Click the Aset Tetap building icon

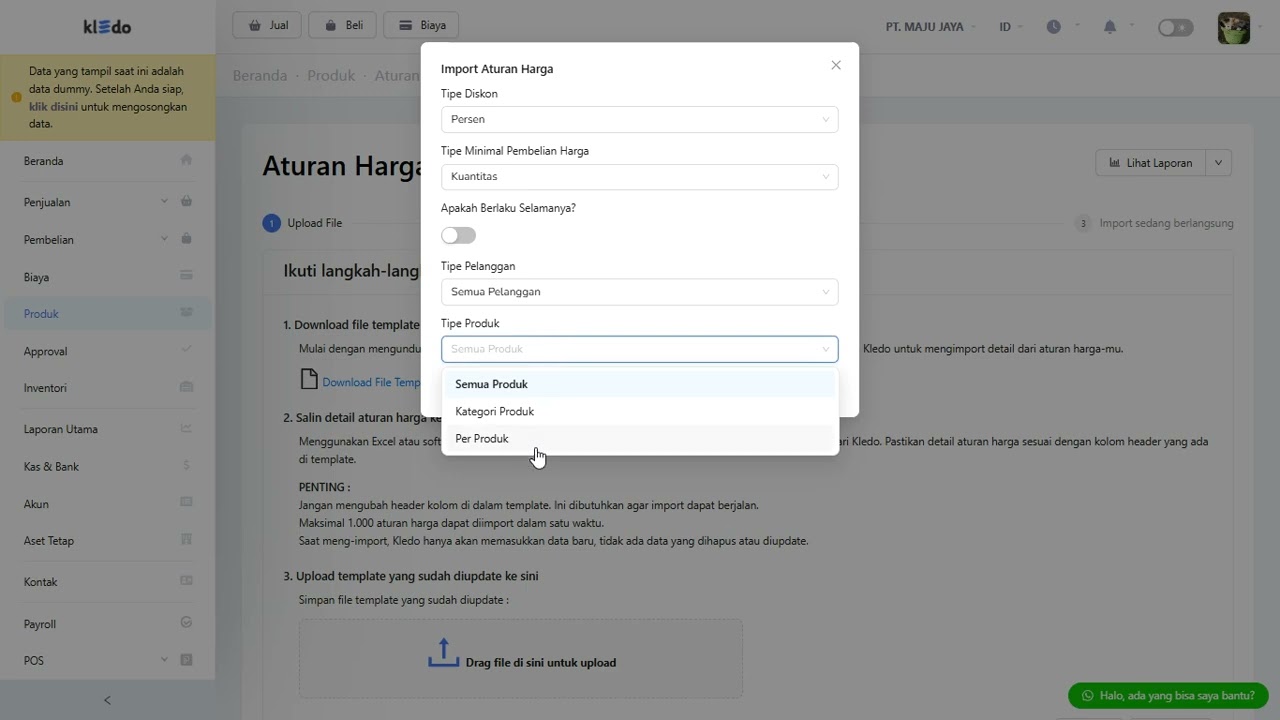186,540
